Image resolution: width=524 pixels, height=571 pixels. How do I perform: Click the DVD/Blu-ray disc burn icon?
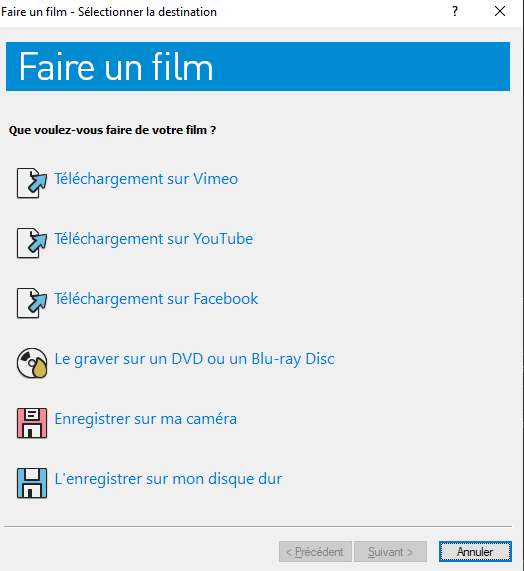[x=32, y=363]
